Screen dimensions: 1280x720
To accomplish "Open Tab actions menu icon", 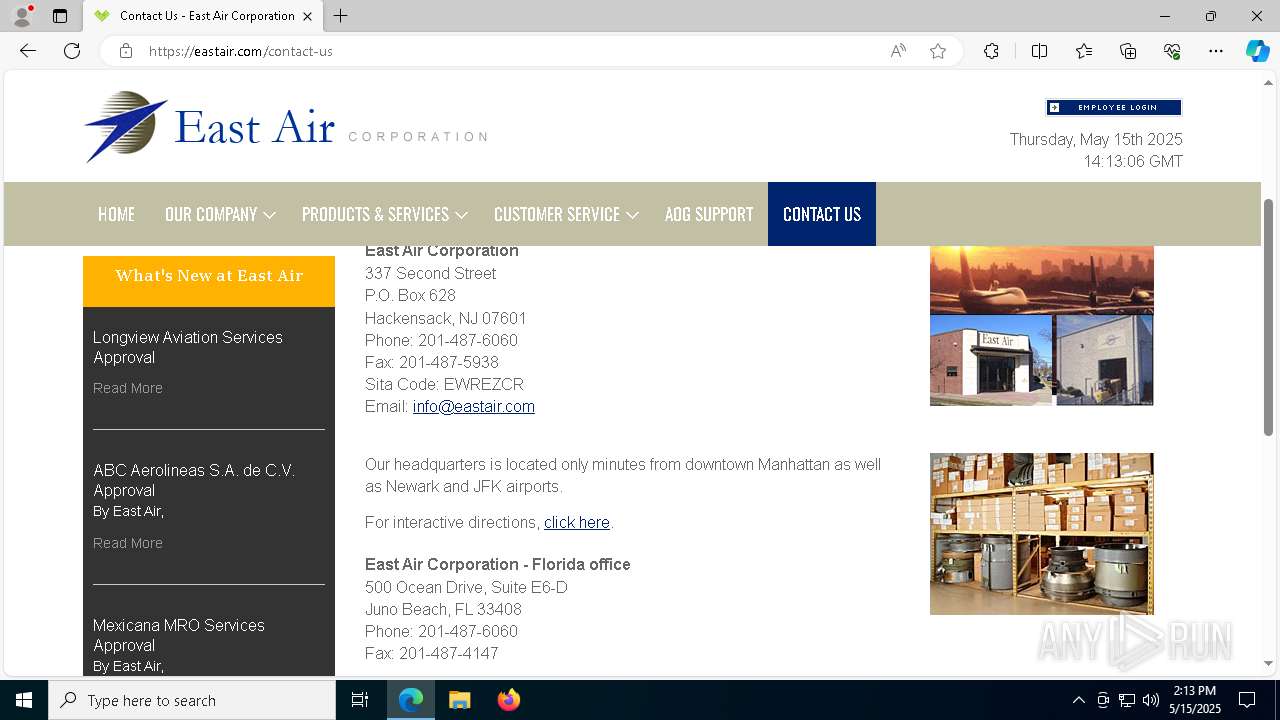I will tap(60, 16).
